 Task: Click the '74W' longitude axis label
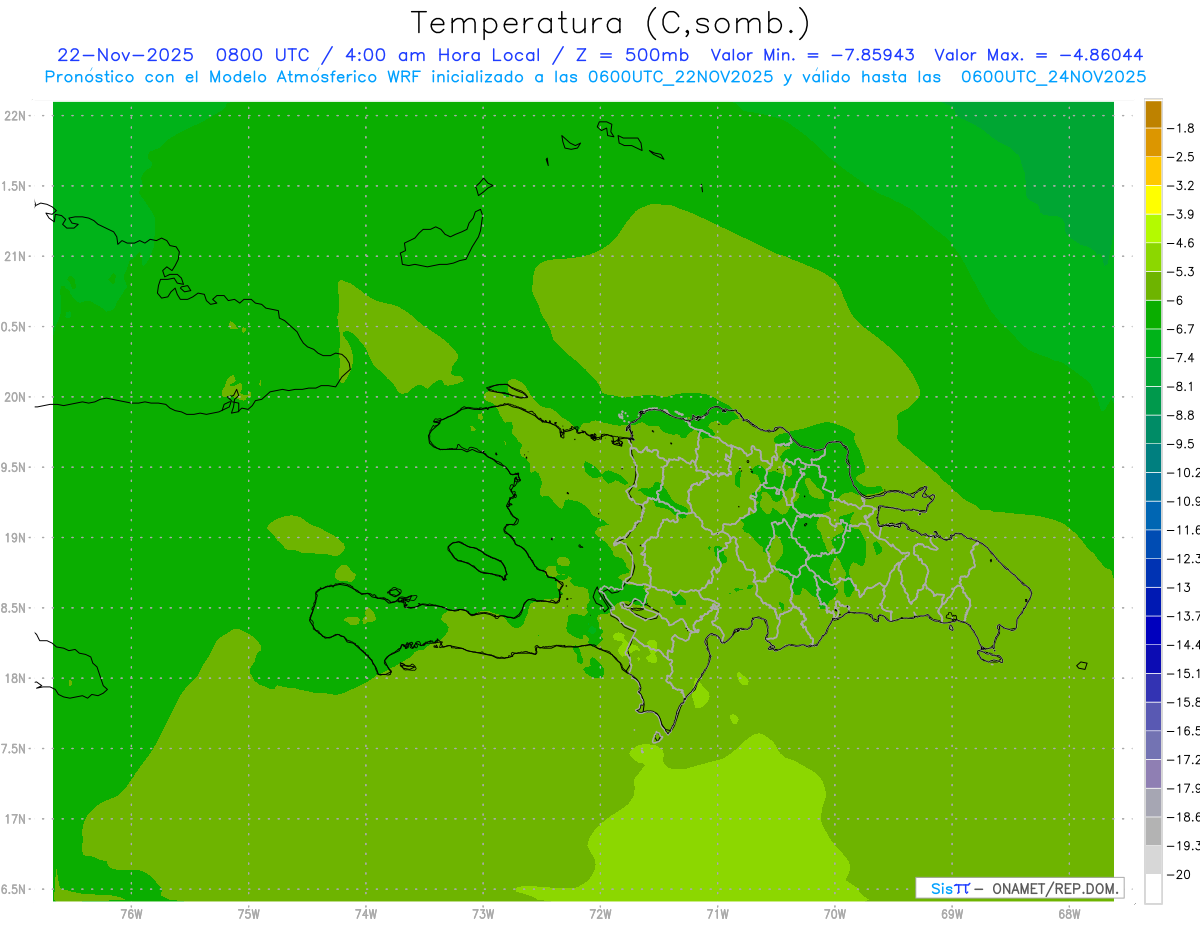[365, 913]
